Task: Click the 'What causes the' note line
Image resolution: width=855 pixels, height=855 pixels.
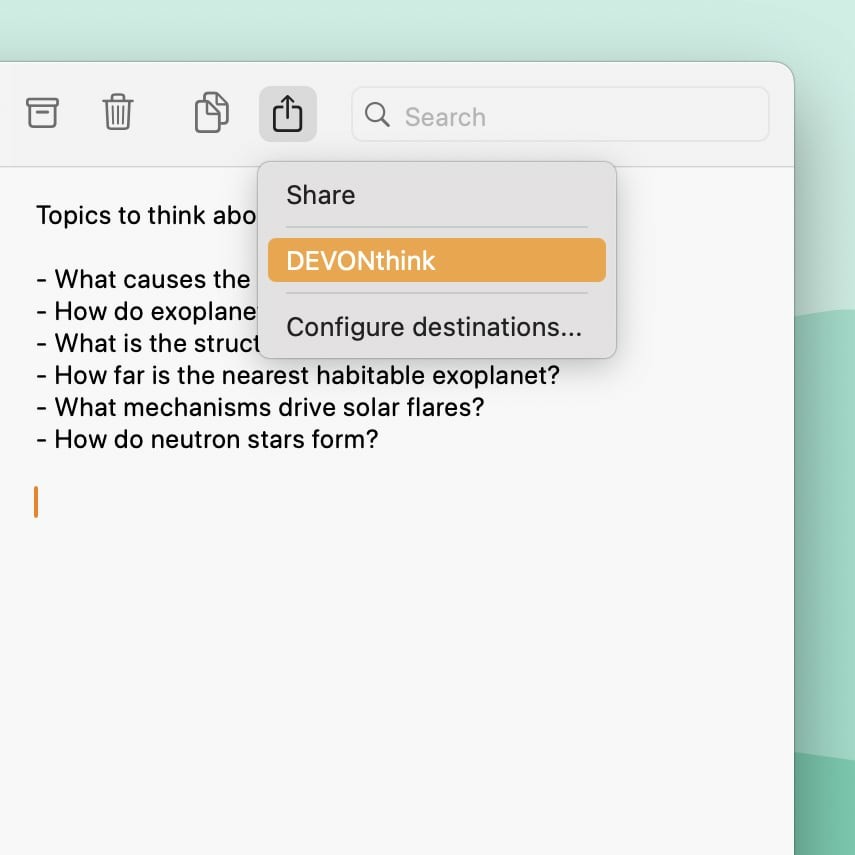Action: click(152, 279)
